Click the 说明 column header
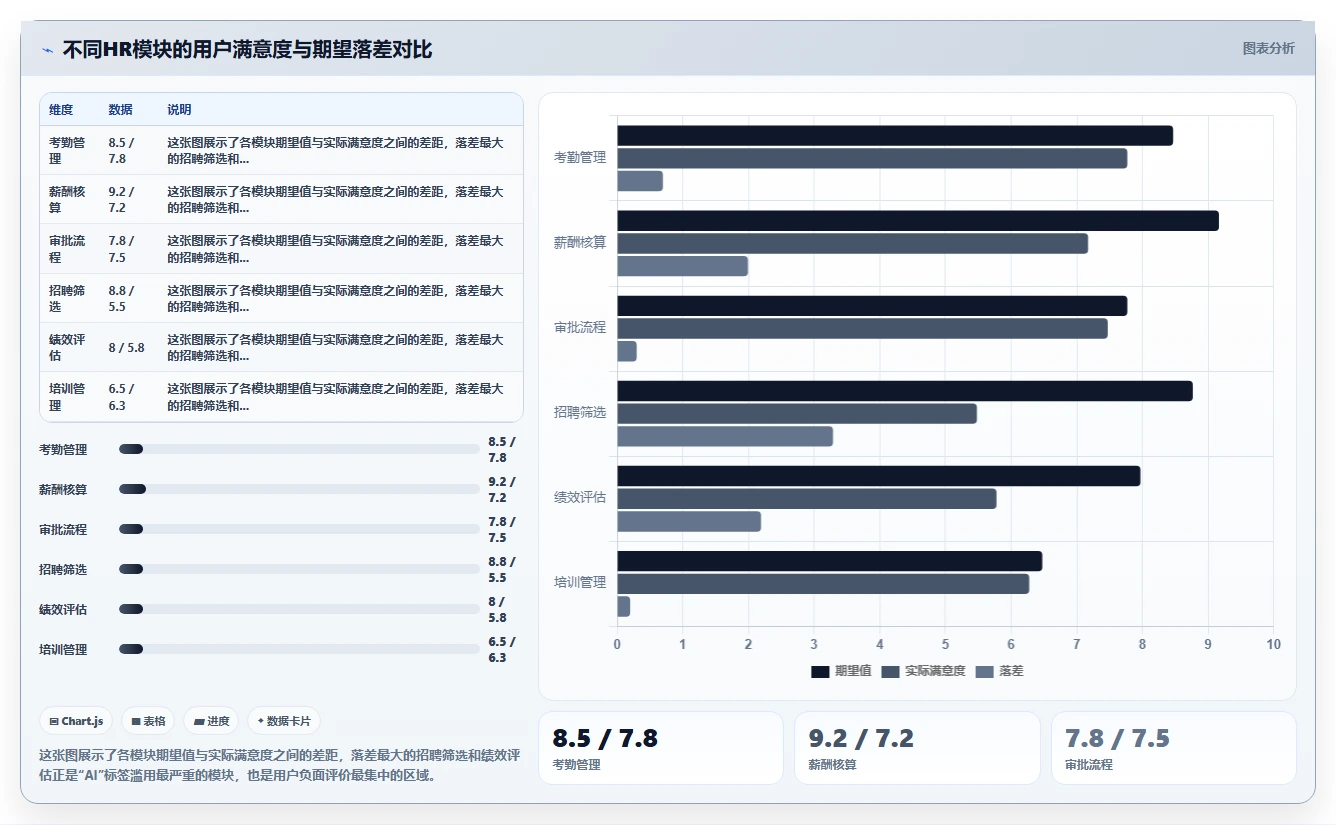The image size is (1336, 825). click(179, 110)
